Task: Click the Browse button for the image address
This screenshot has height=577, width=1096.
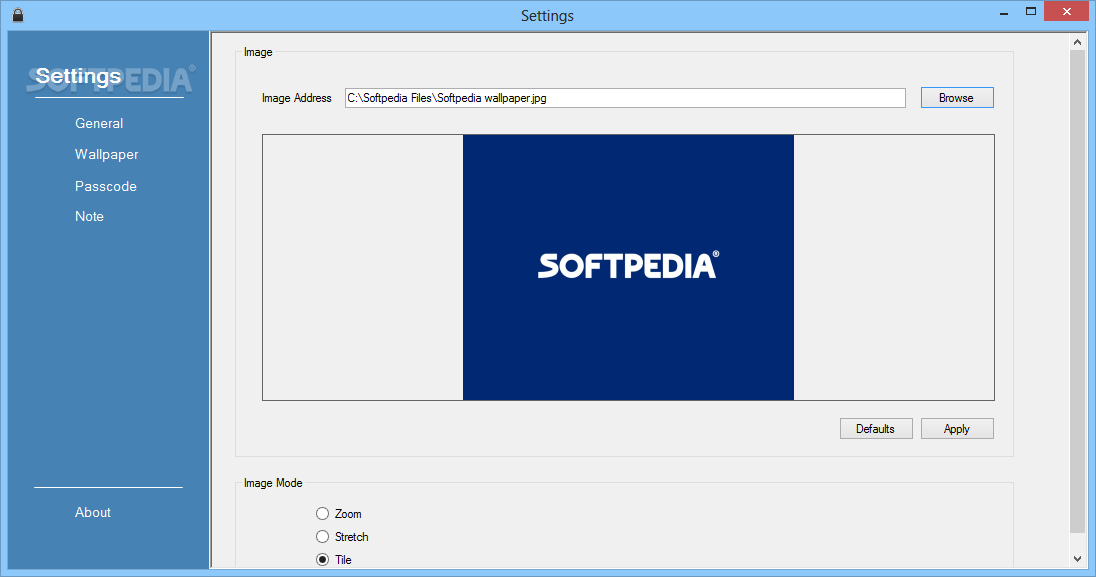Action: click(x=956, y=98)
